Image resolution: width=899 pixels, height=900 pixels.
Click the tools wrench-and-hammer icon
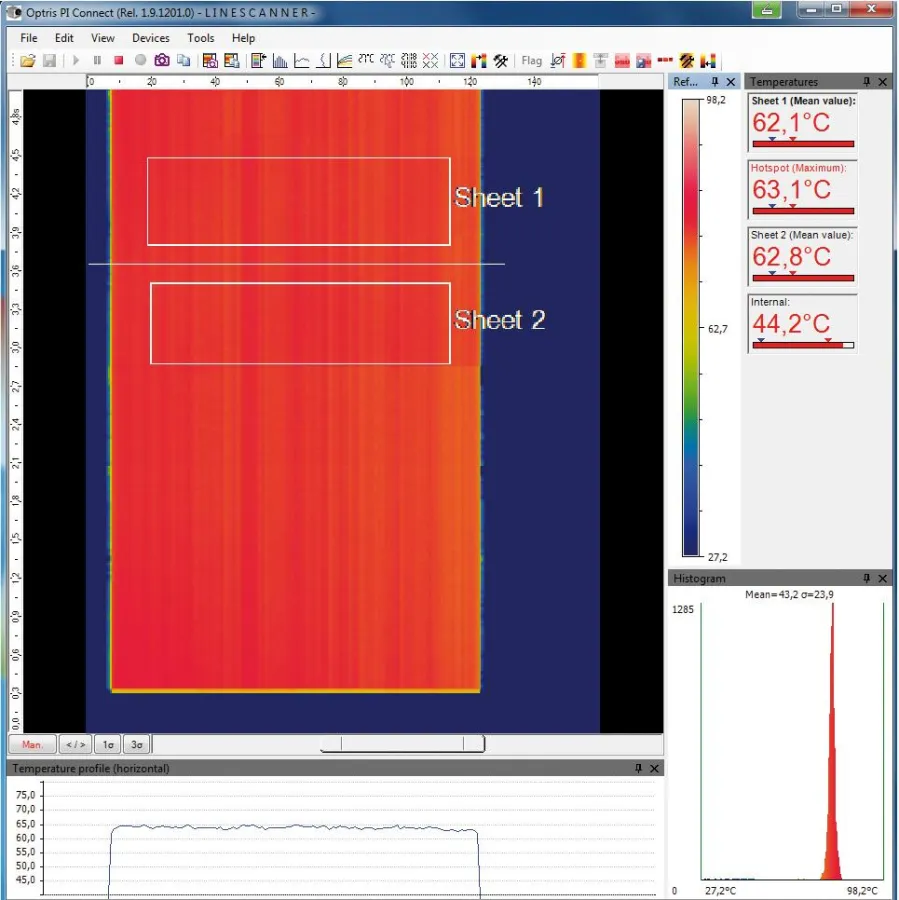coord(501,60)
